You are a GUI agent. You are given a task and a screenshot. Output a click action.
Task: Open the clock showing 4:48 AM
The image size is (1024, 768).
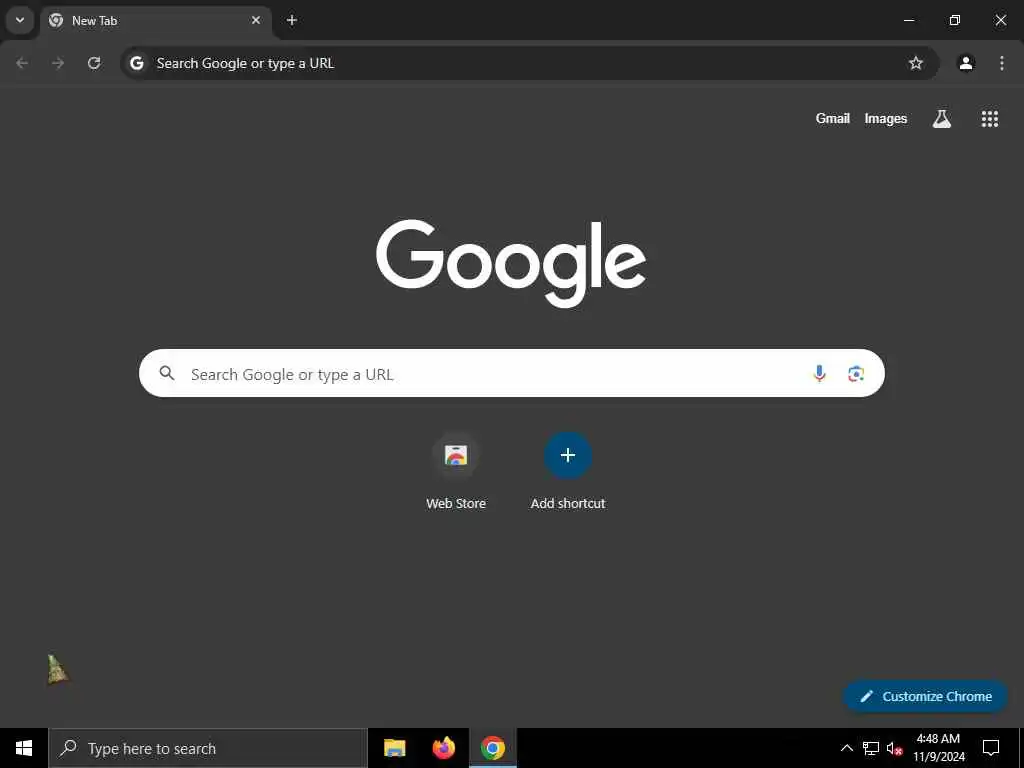click(x=938, y=748)
